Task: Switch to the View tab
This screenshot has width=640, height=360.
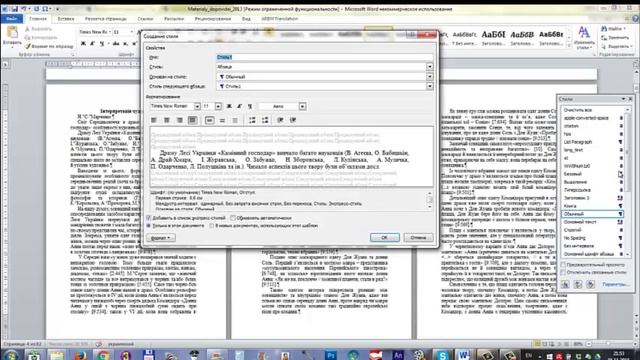Action: click(246, 19)
